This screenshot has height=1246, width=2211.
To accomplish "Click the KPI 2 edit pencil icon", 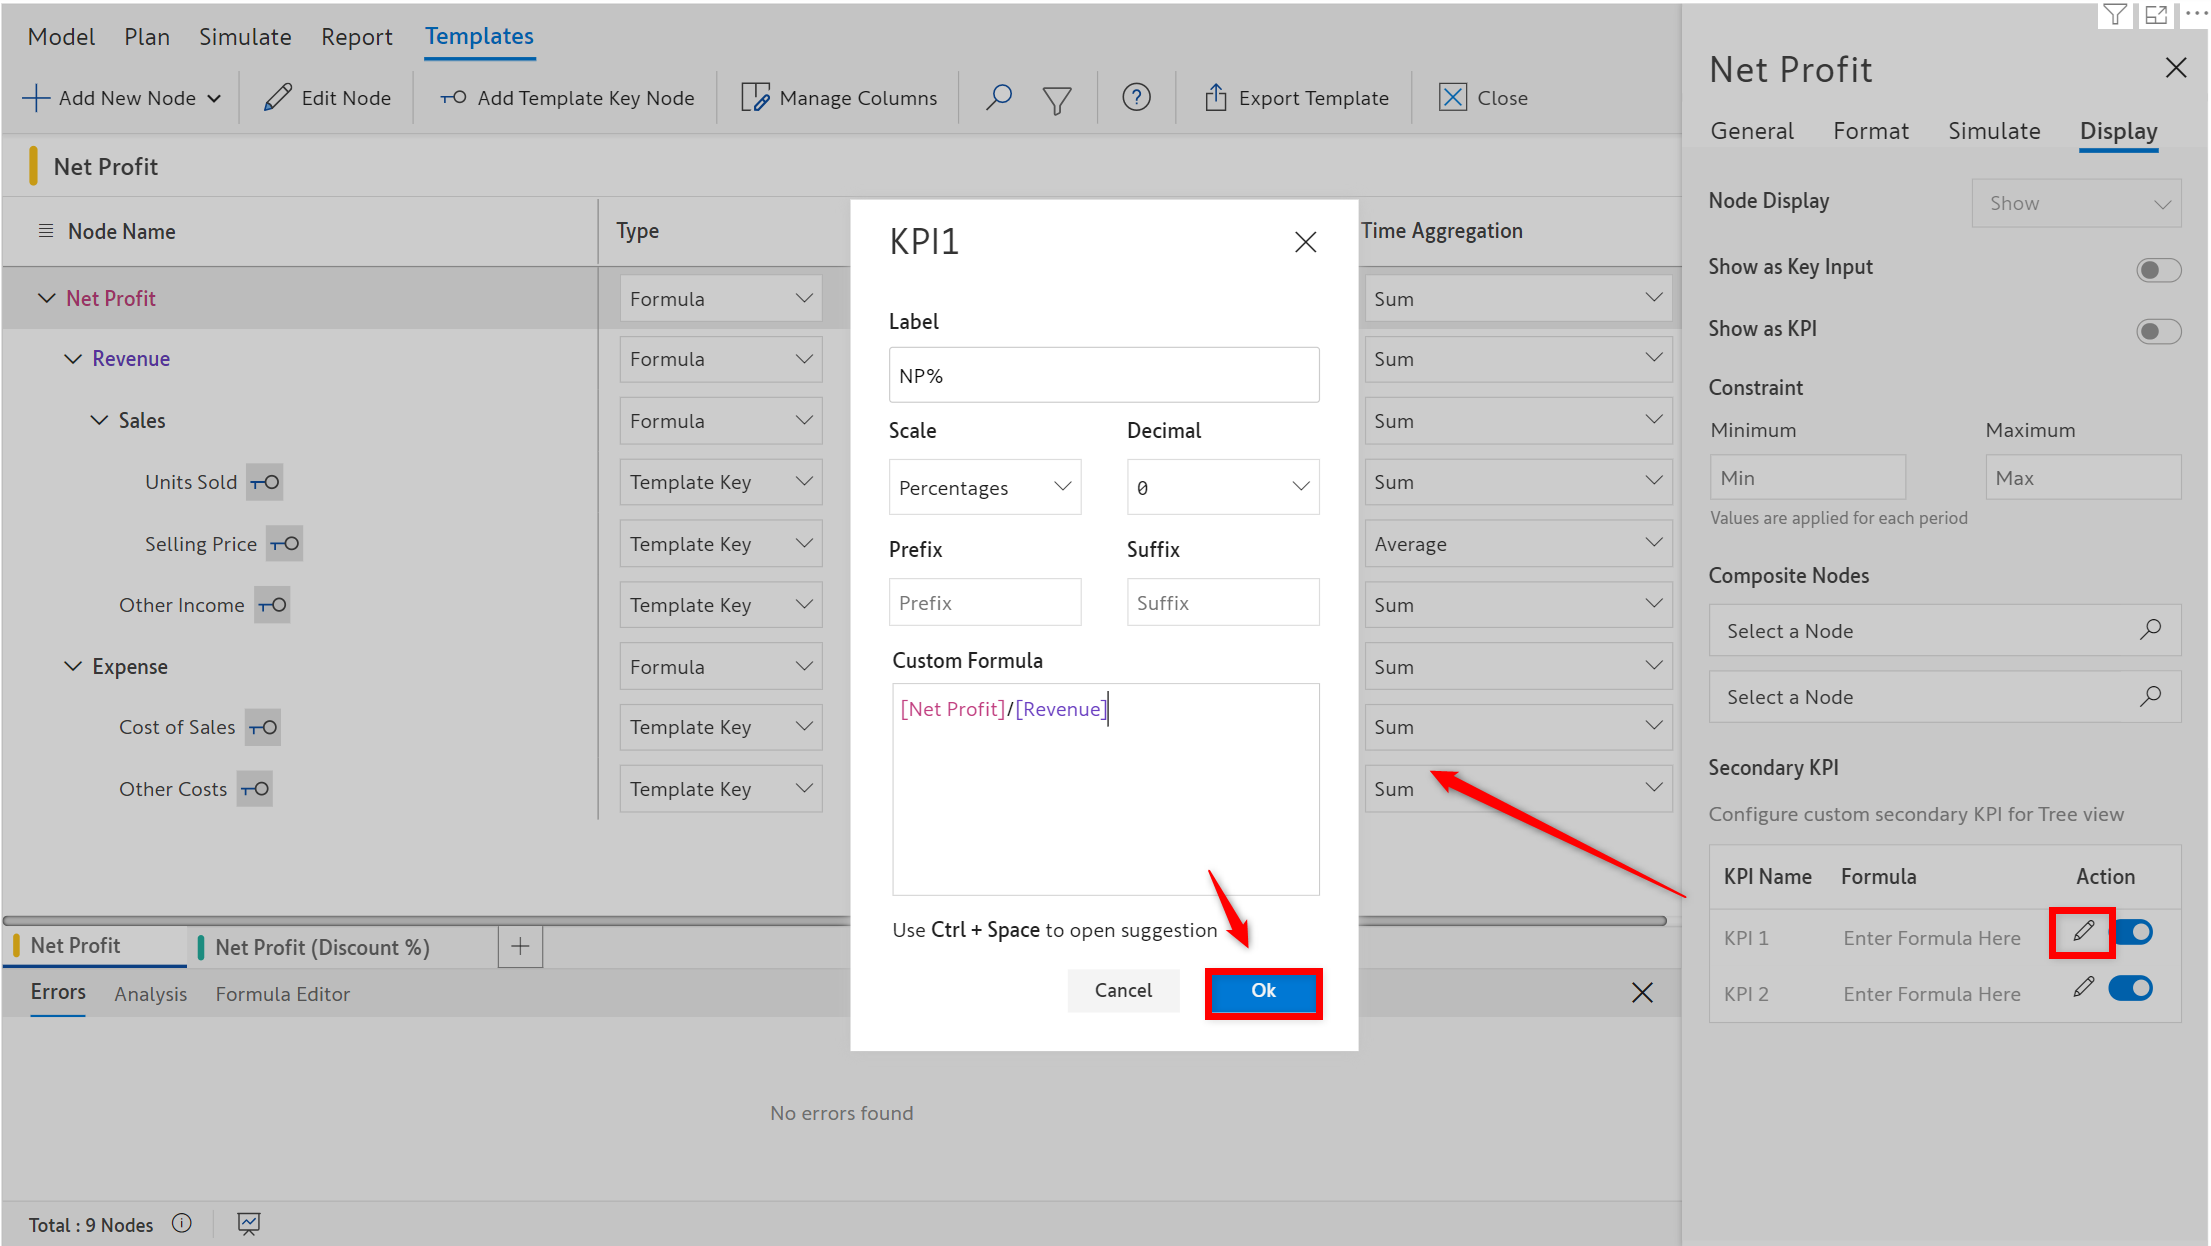I will (2083, 988).
